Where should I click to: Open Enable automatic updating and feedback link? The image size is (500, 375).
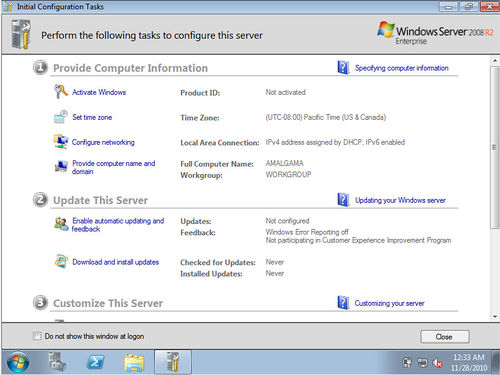click(118, 225)
